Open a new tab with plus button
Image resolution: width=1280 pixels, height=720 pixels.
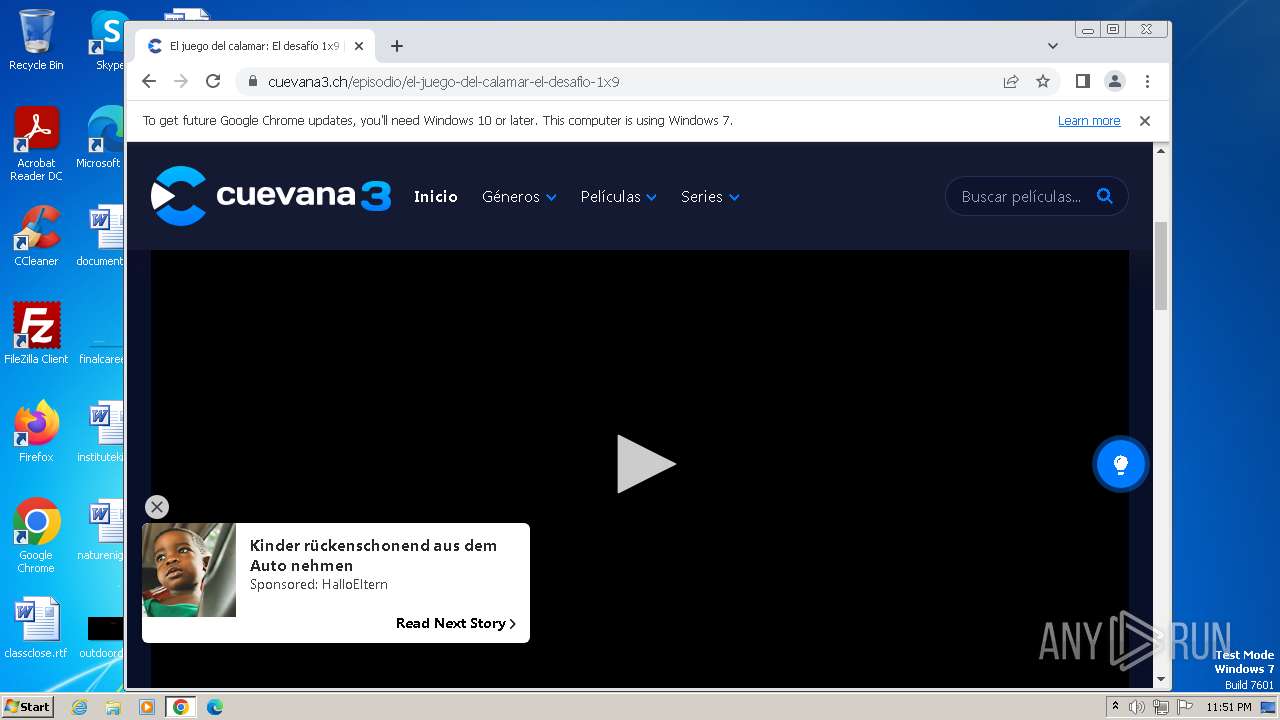397,46
